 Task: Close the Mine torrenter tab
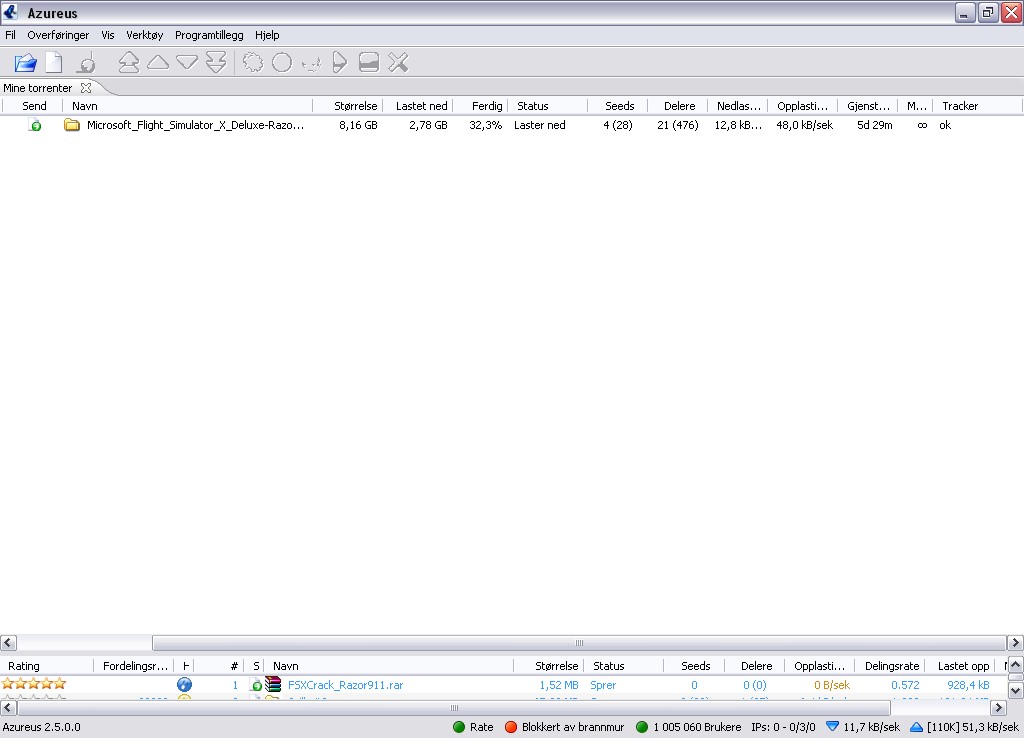(86, 88)
